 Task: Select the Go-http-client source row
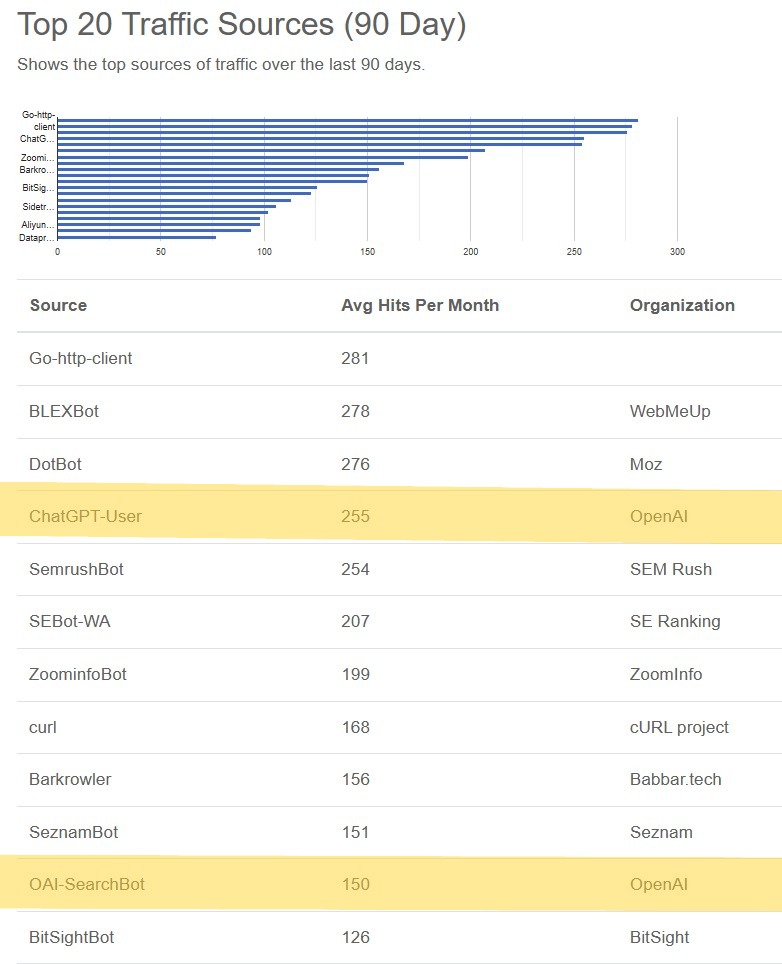tap(81, 358)
